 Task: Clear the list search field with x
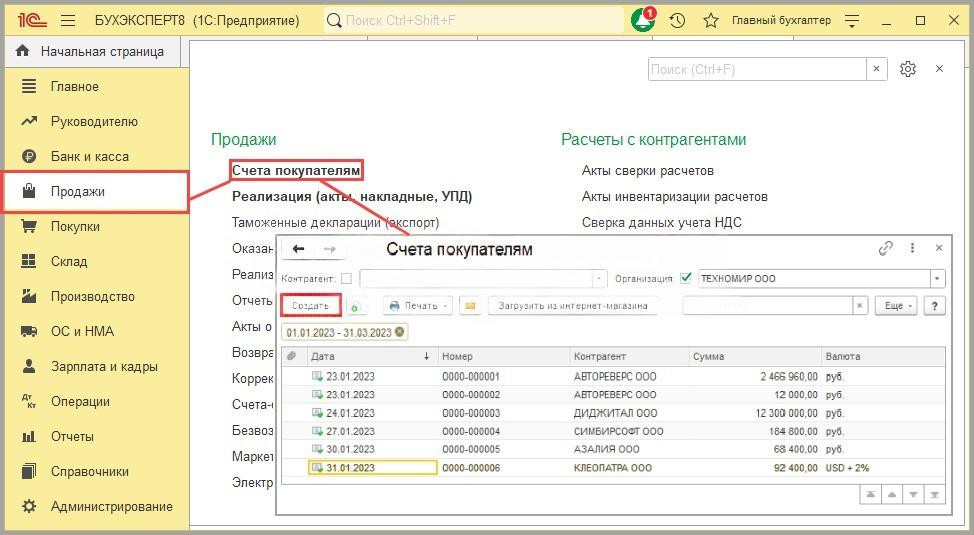pos(860,306)
